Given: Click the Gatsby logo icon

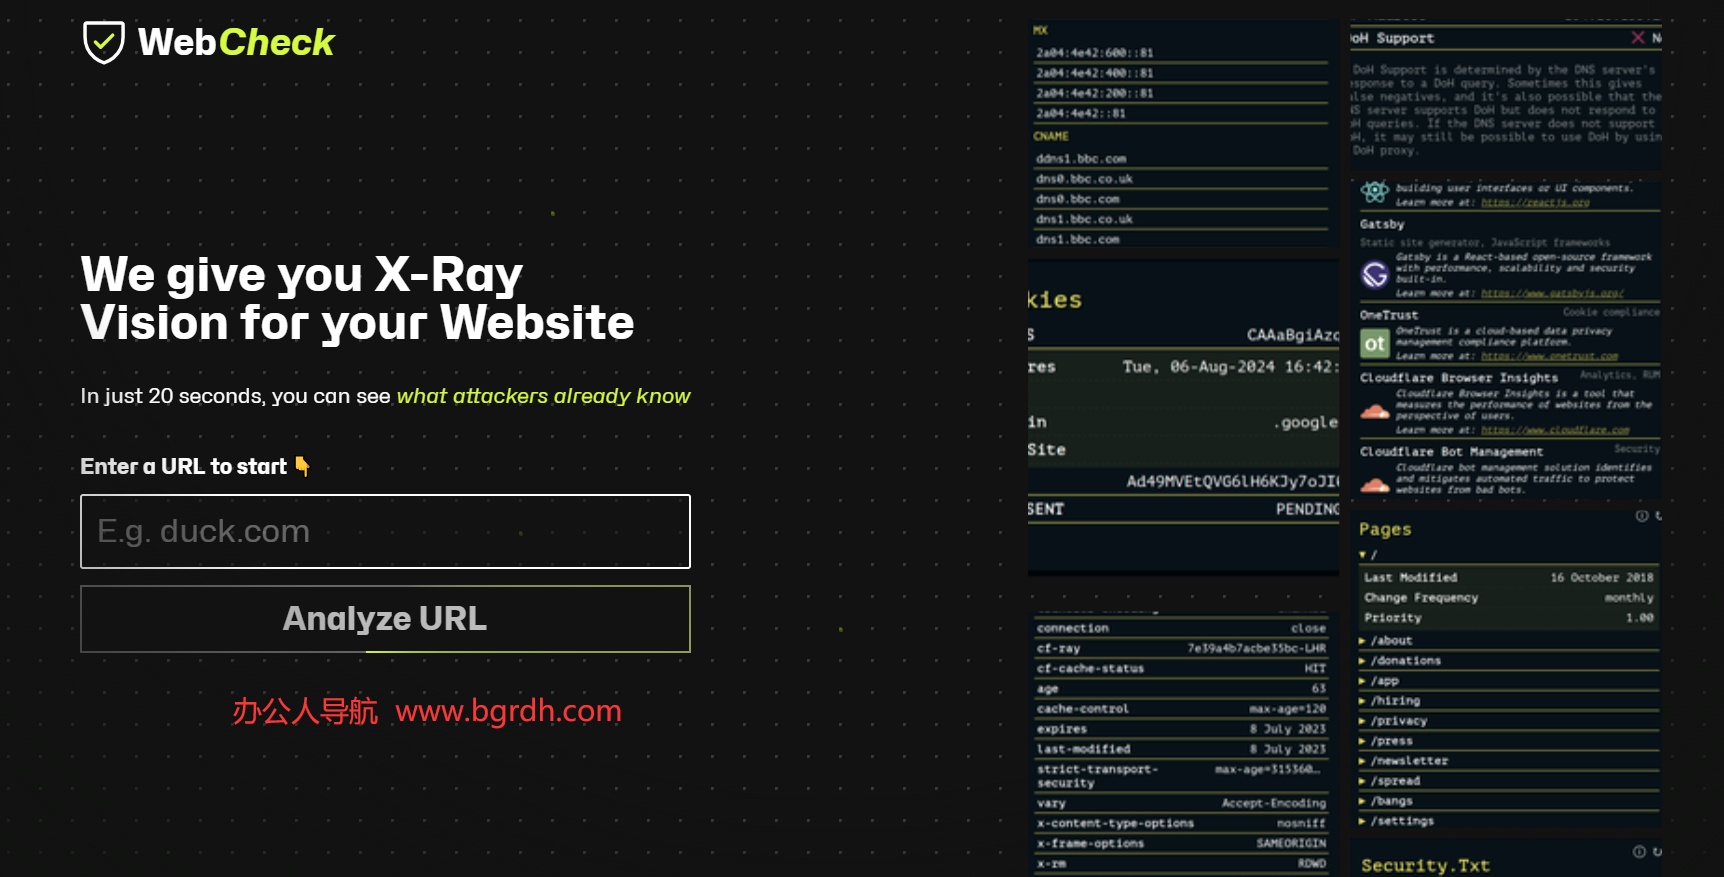Looking at the screenshot, I should point(1375,274).
